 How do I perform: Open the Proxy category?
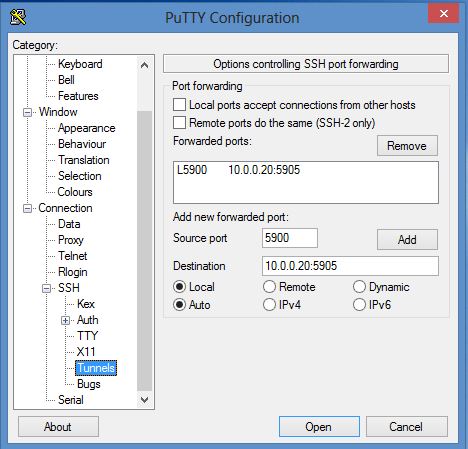coord(71,240)
